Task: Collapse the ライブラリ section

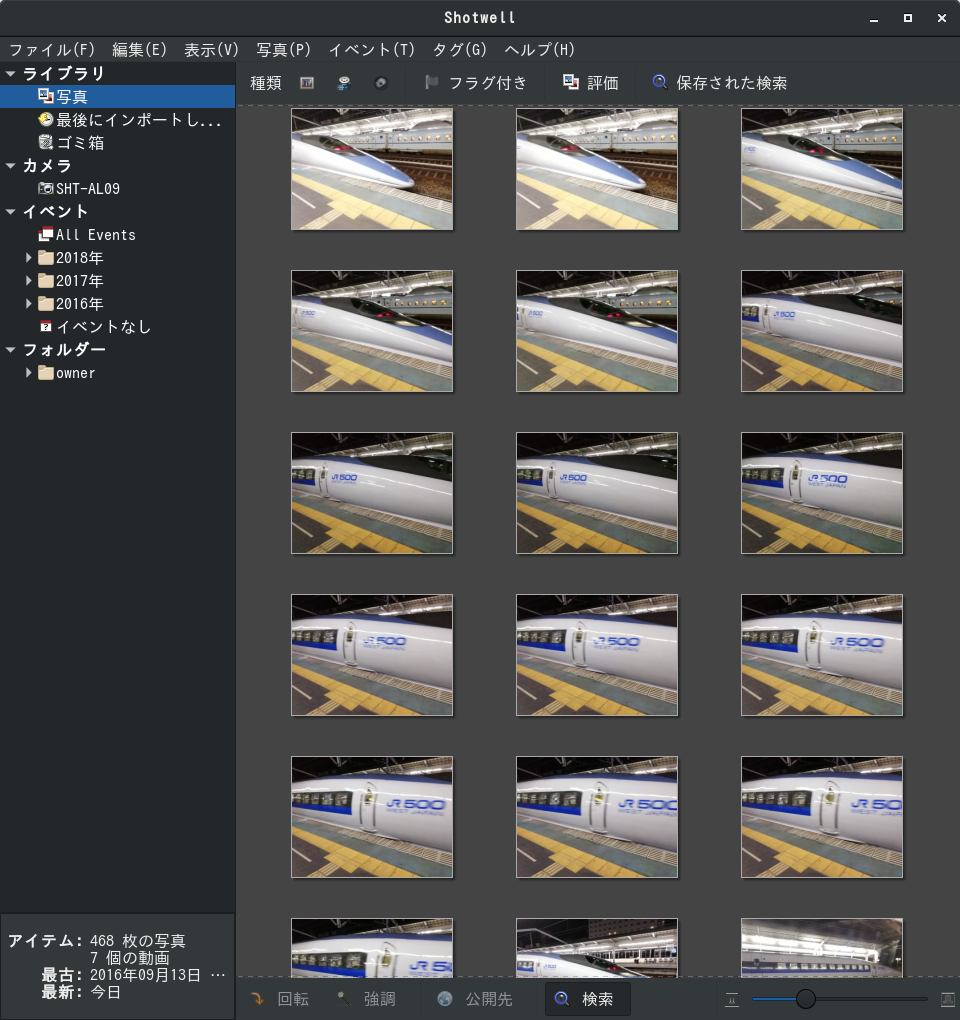Action: [10, 74]
